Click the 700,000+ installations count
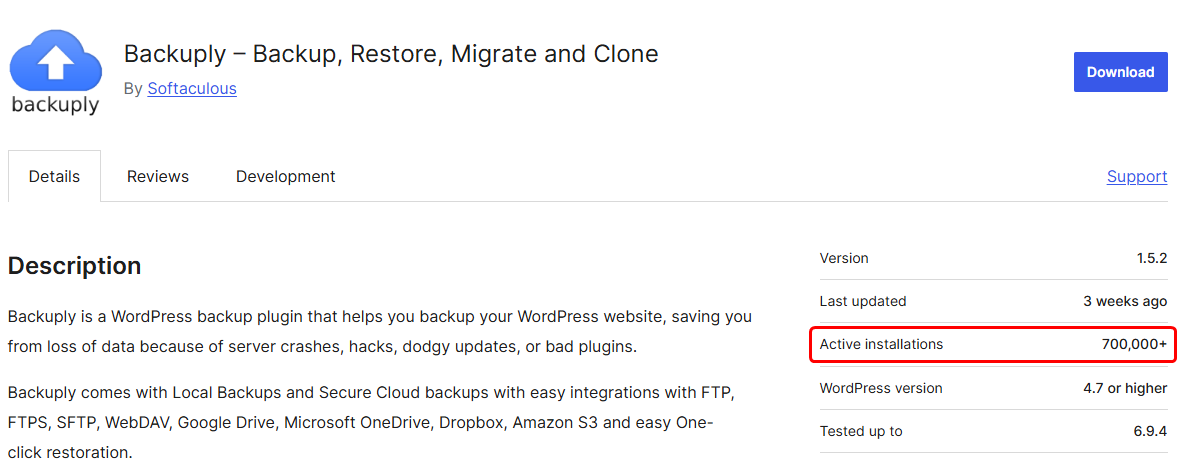 (1134, 344)
